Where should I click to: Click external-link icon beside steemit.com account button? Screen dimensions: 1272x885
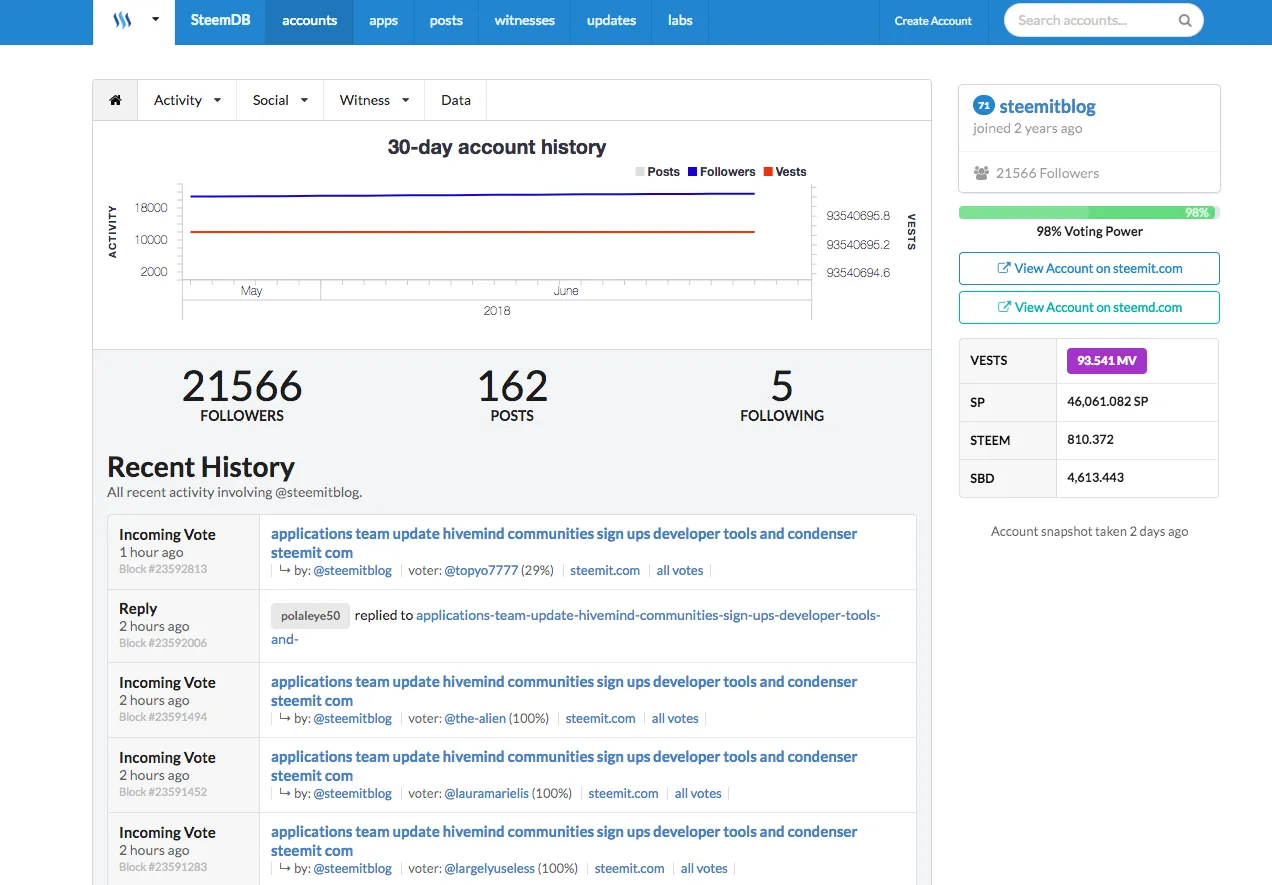pos(1003,268)
